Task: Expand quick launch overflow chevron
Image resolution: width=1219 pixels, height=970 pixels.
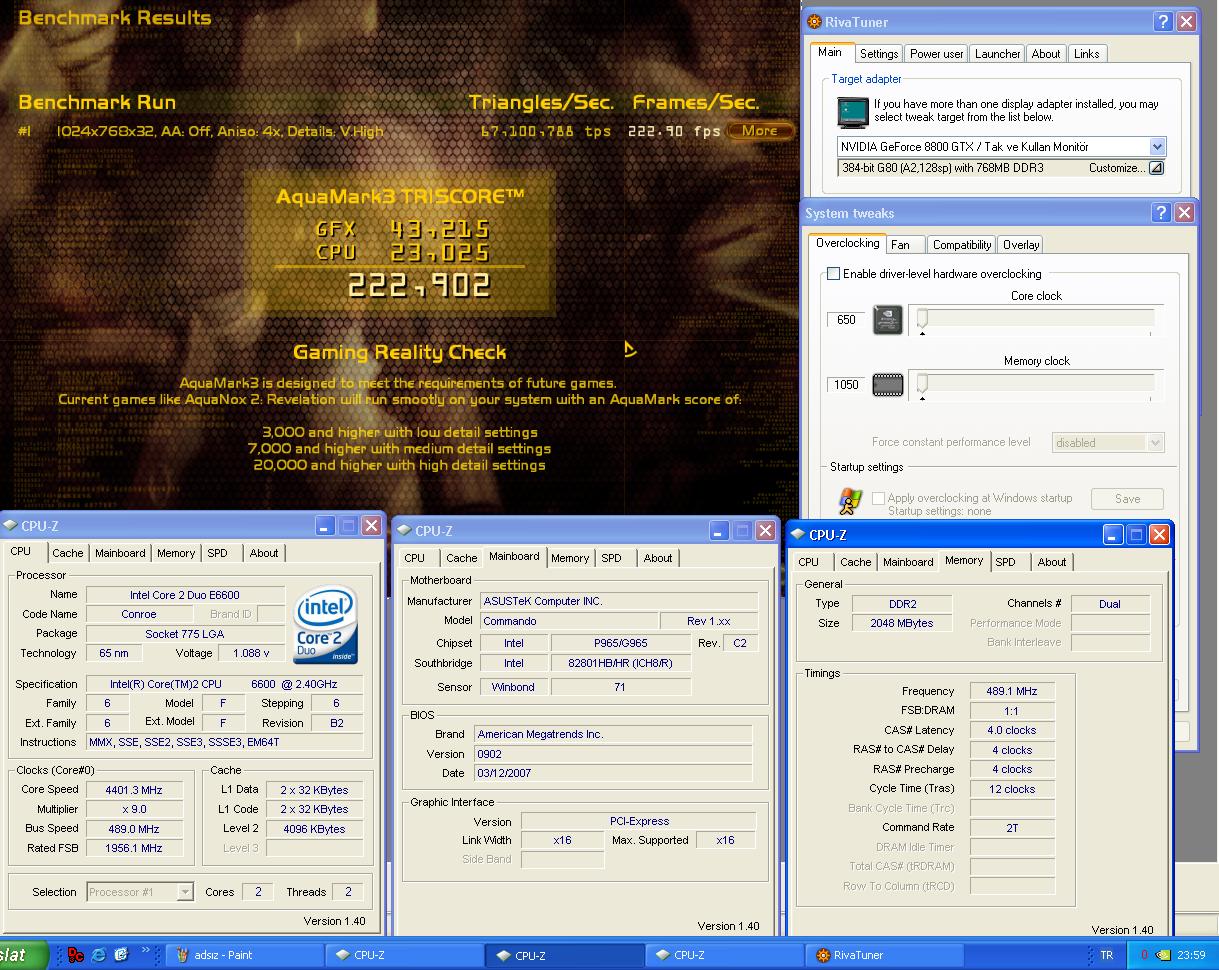Action: coord(146,951)
